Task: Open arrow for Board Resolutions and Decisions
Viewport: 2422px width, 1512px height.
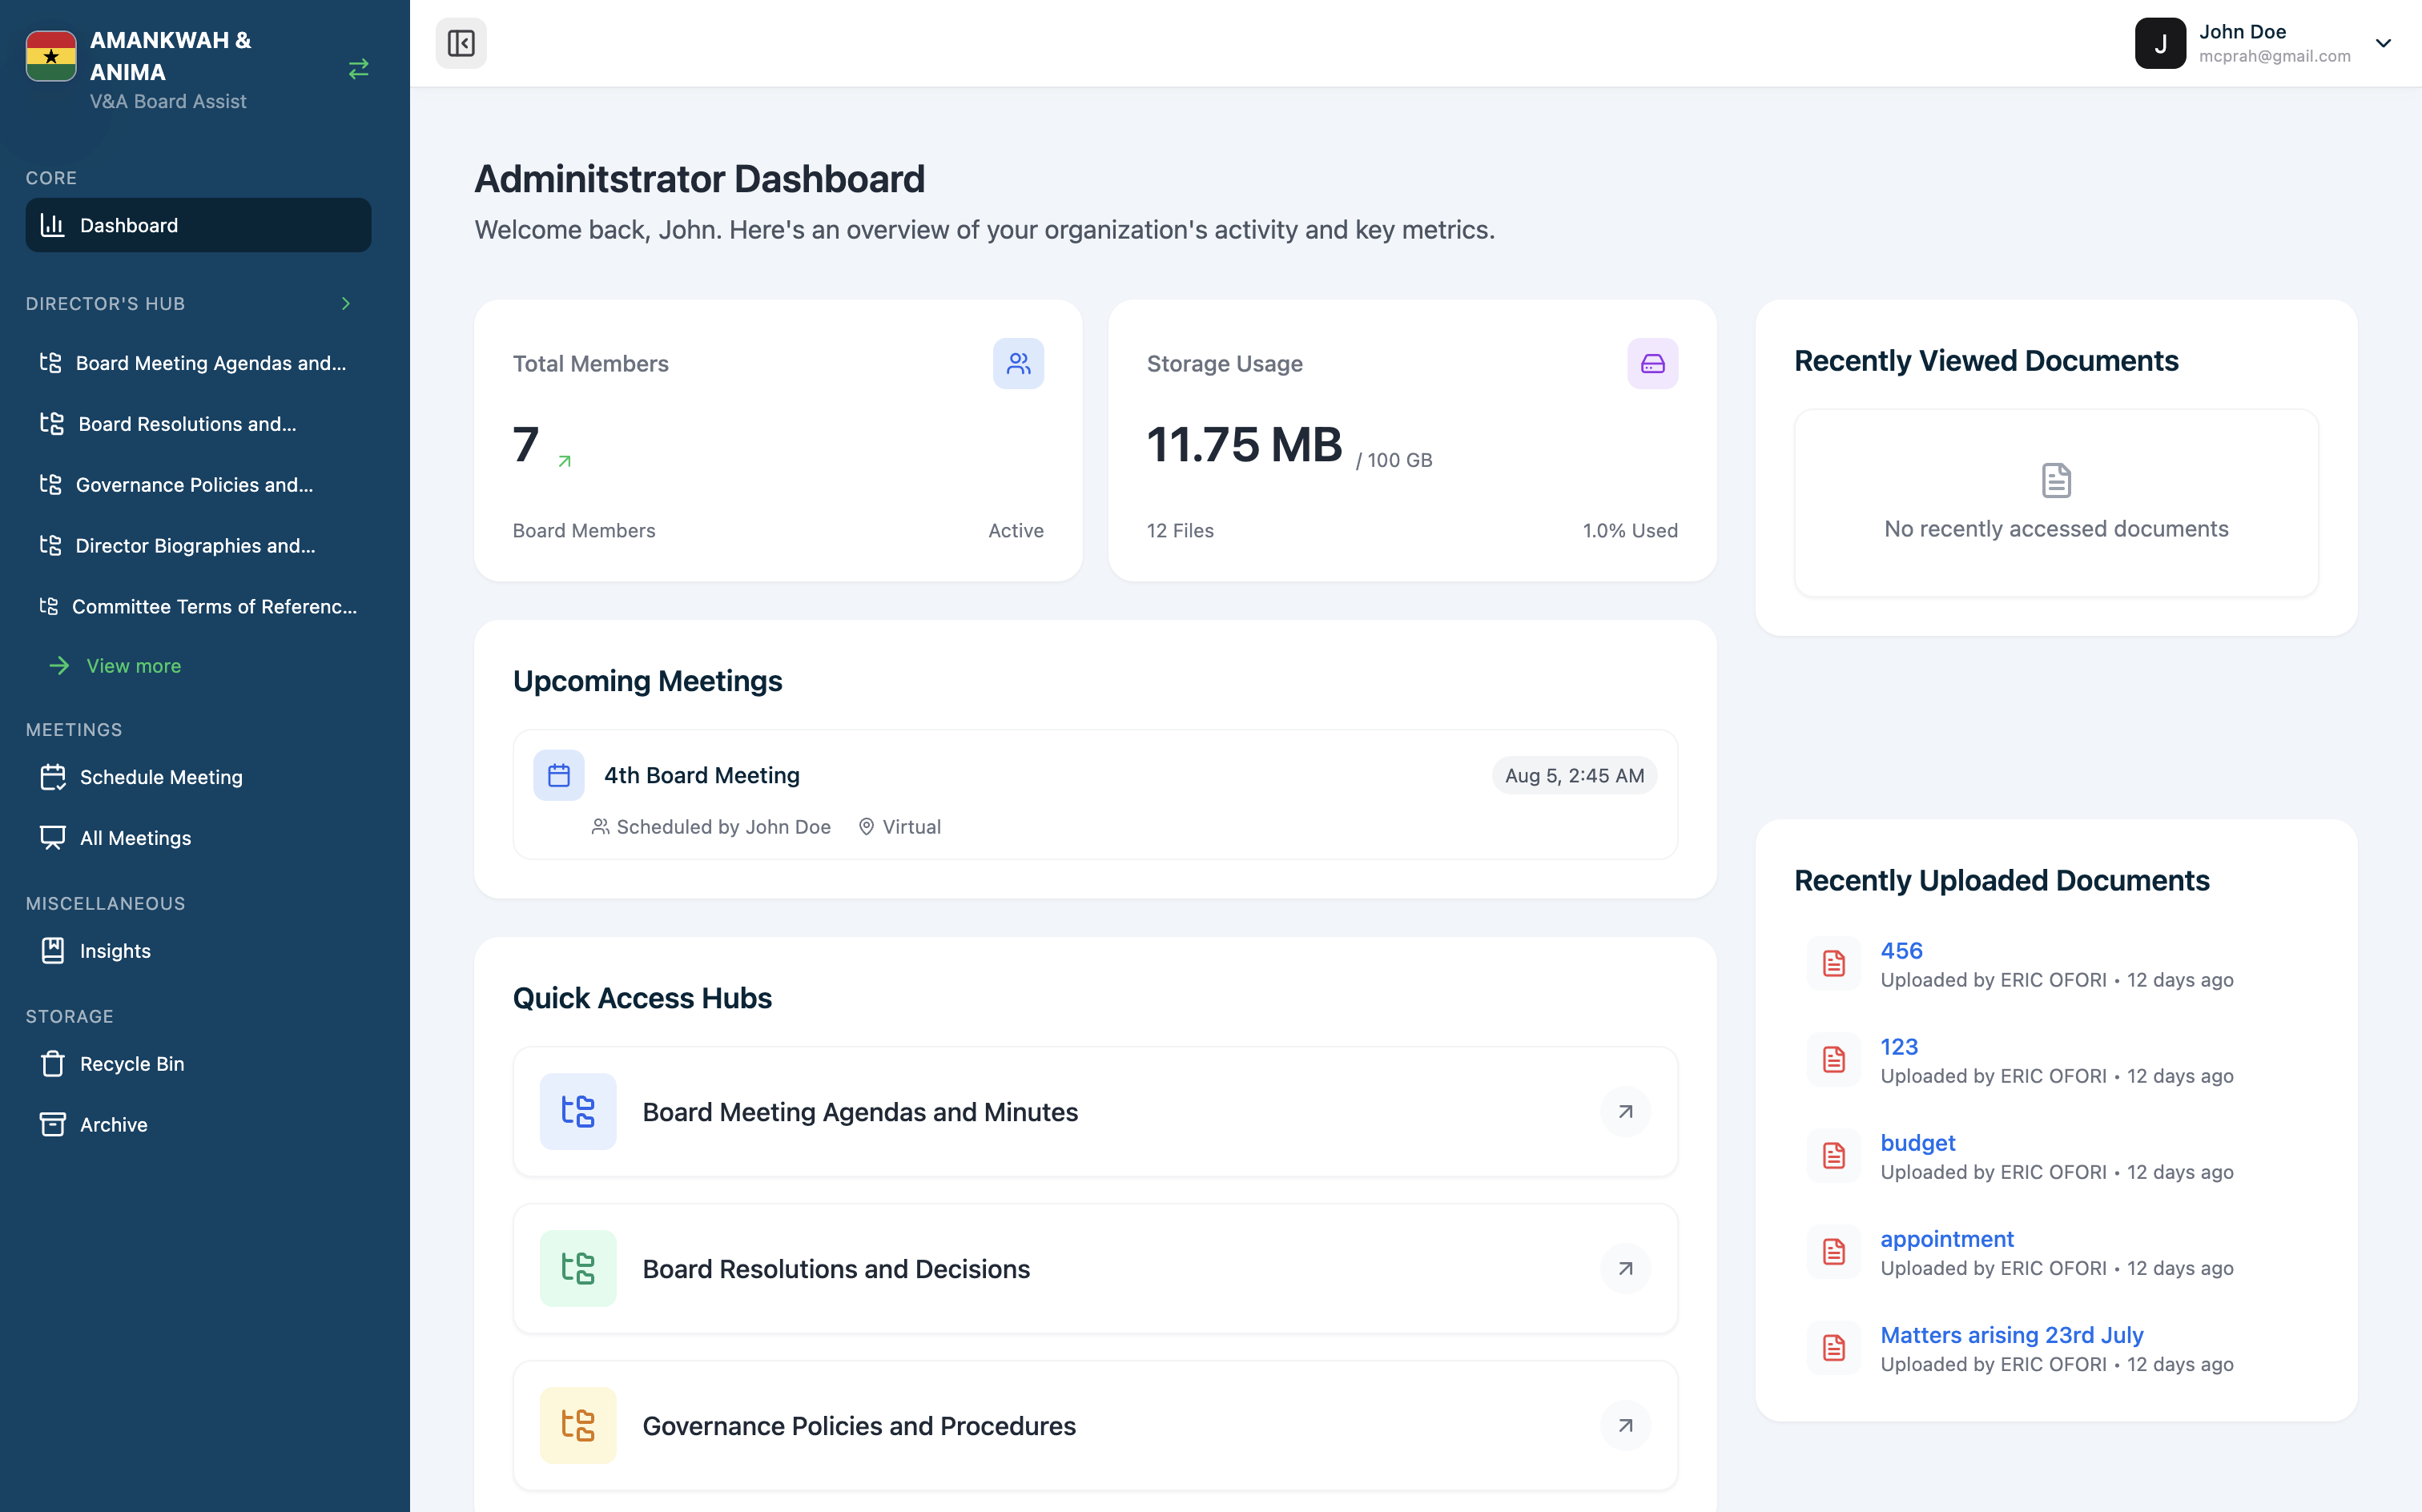Action: click(1625, 1269)
